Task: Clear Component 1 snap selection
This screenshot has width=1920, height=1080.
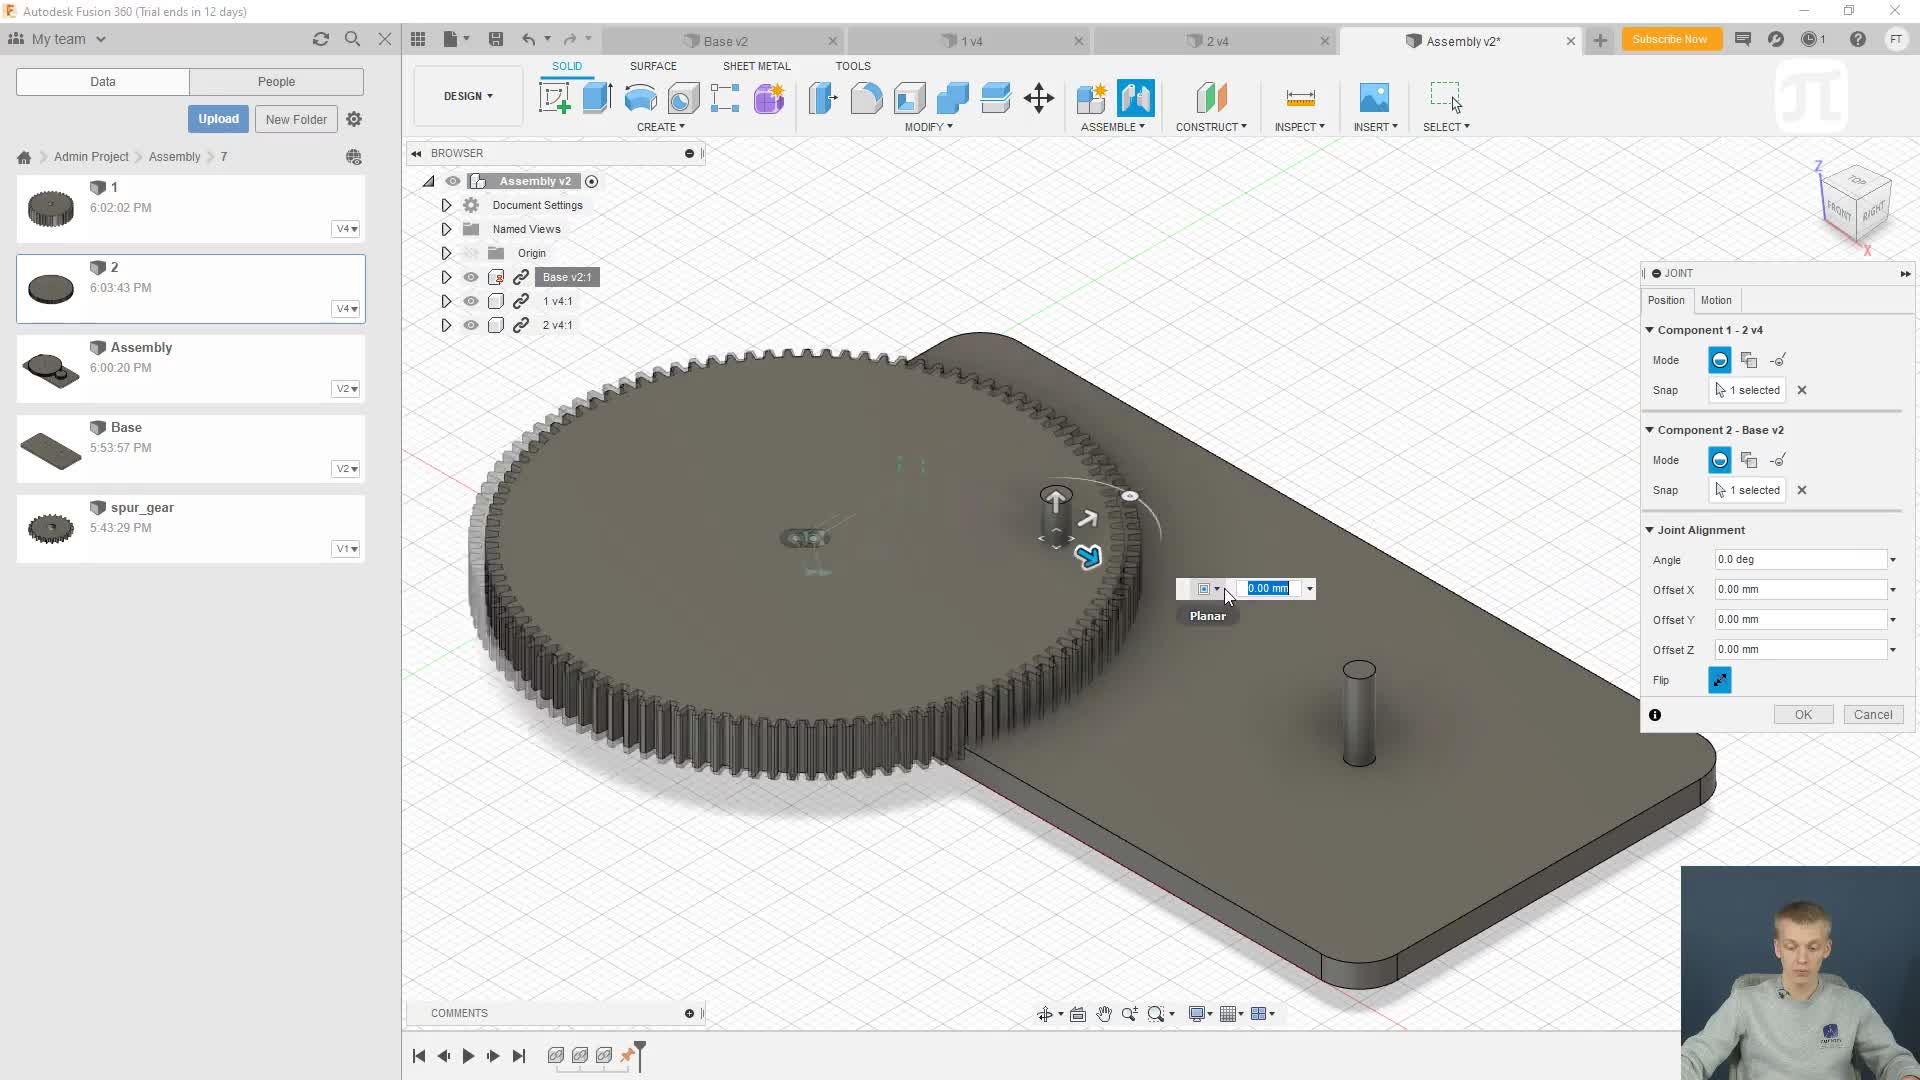Action: pyautogui.click(x=1802, y=390)
